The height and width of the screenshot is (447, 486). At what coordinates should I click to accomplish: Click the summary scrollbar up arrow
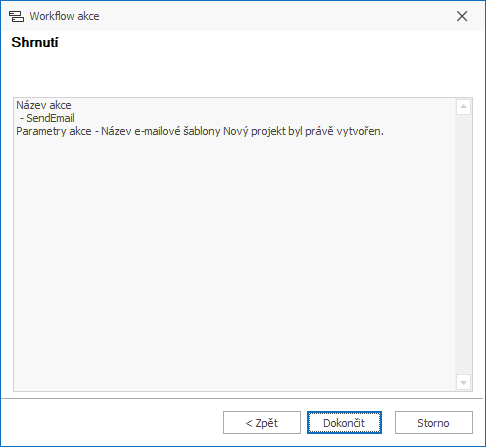tap(463, 107)
